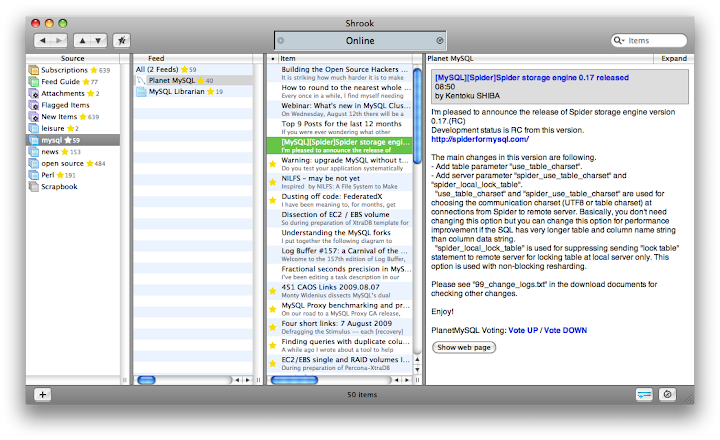Click the Subscriptions folder icon
The width and height of the screenshot is (720, 440).
tap(34, 70)
